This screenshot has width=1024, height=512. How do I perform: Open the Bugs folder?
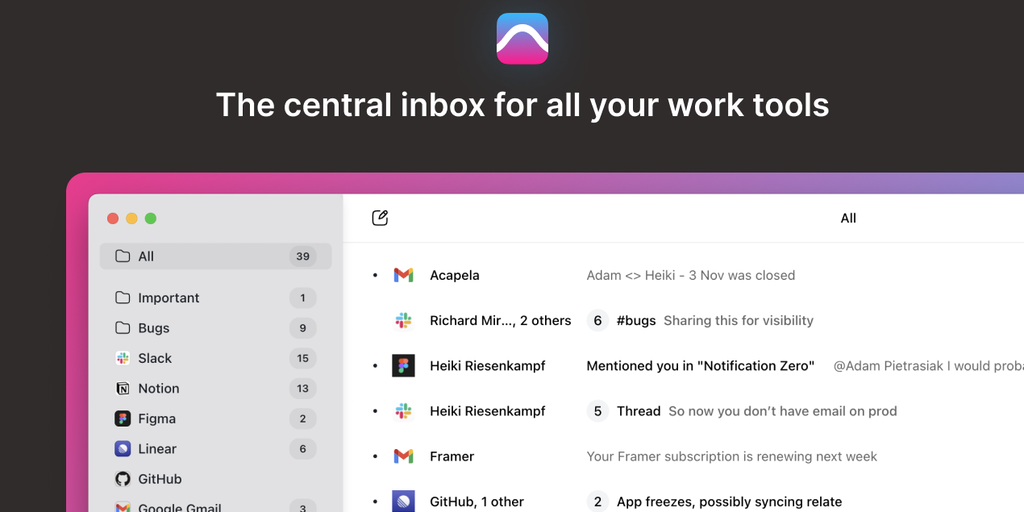[153, 328]
